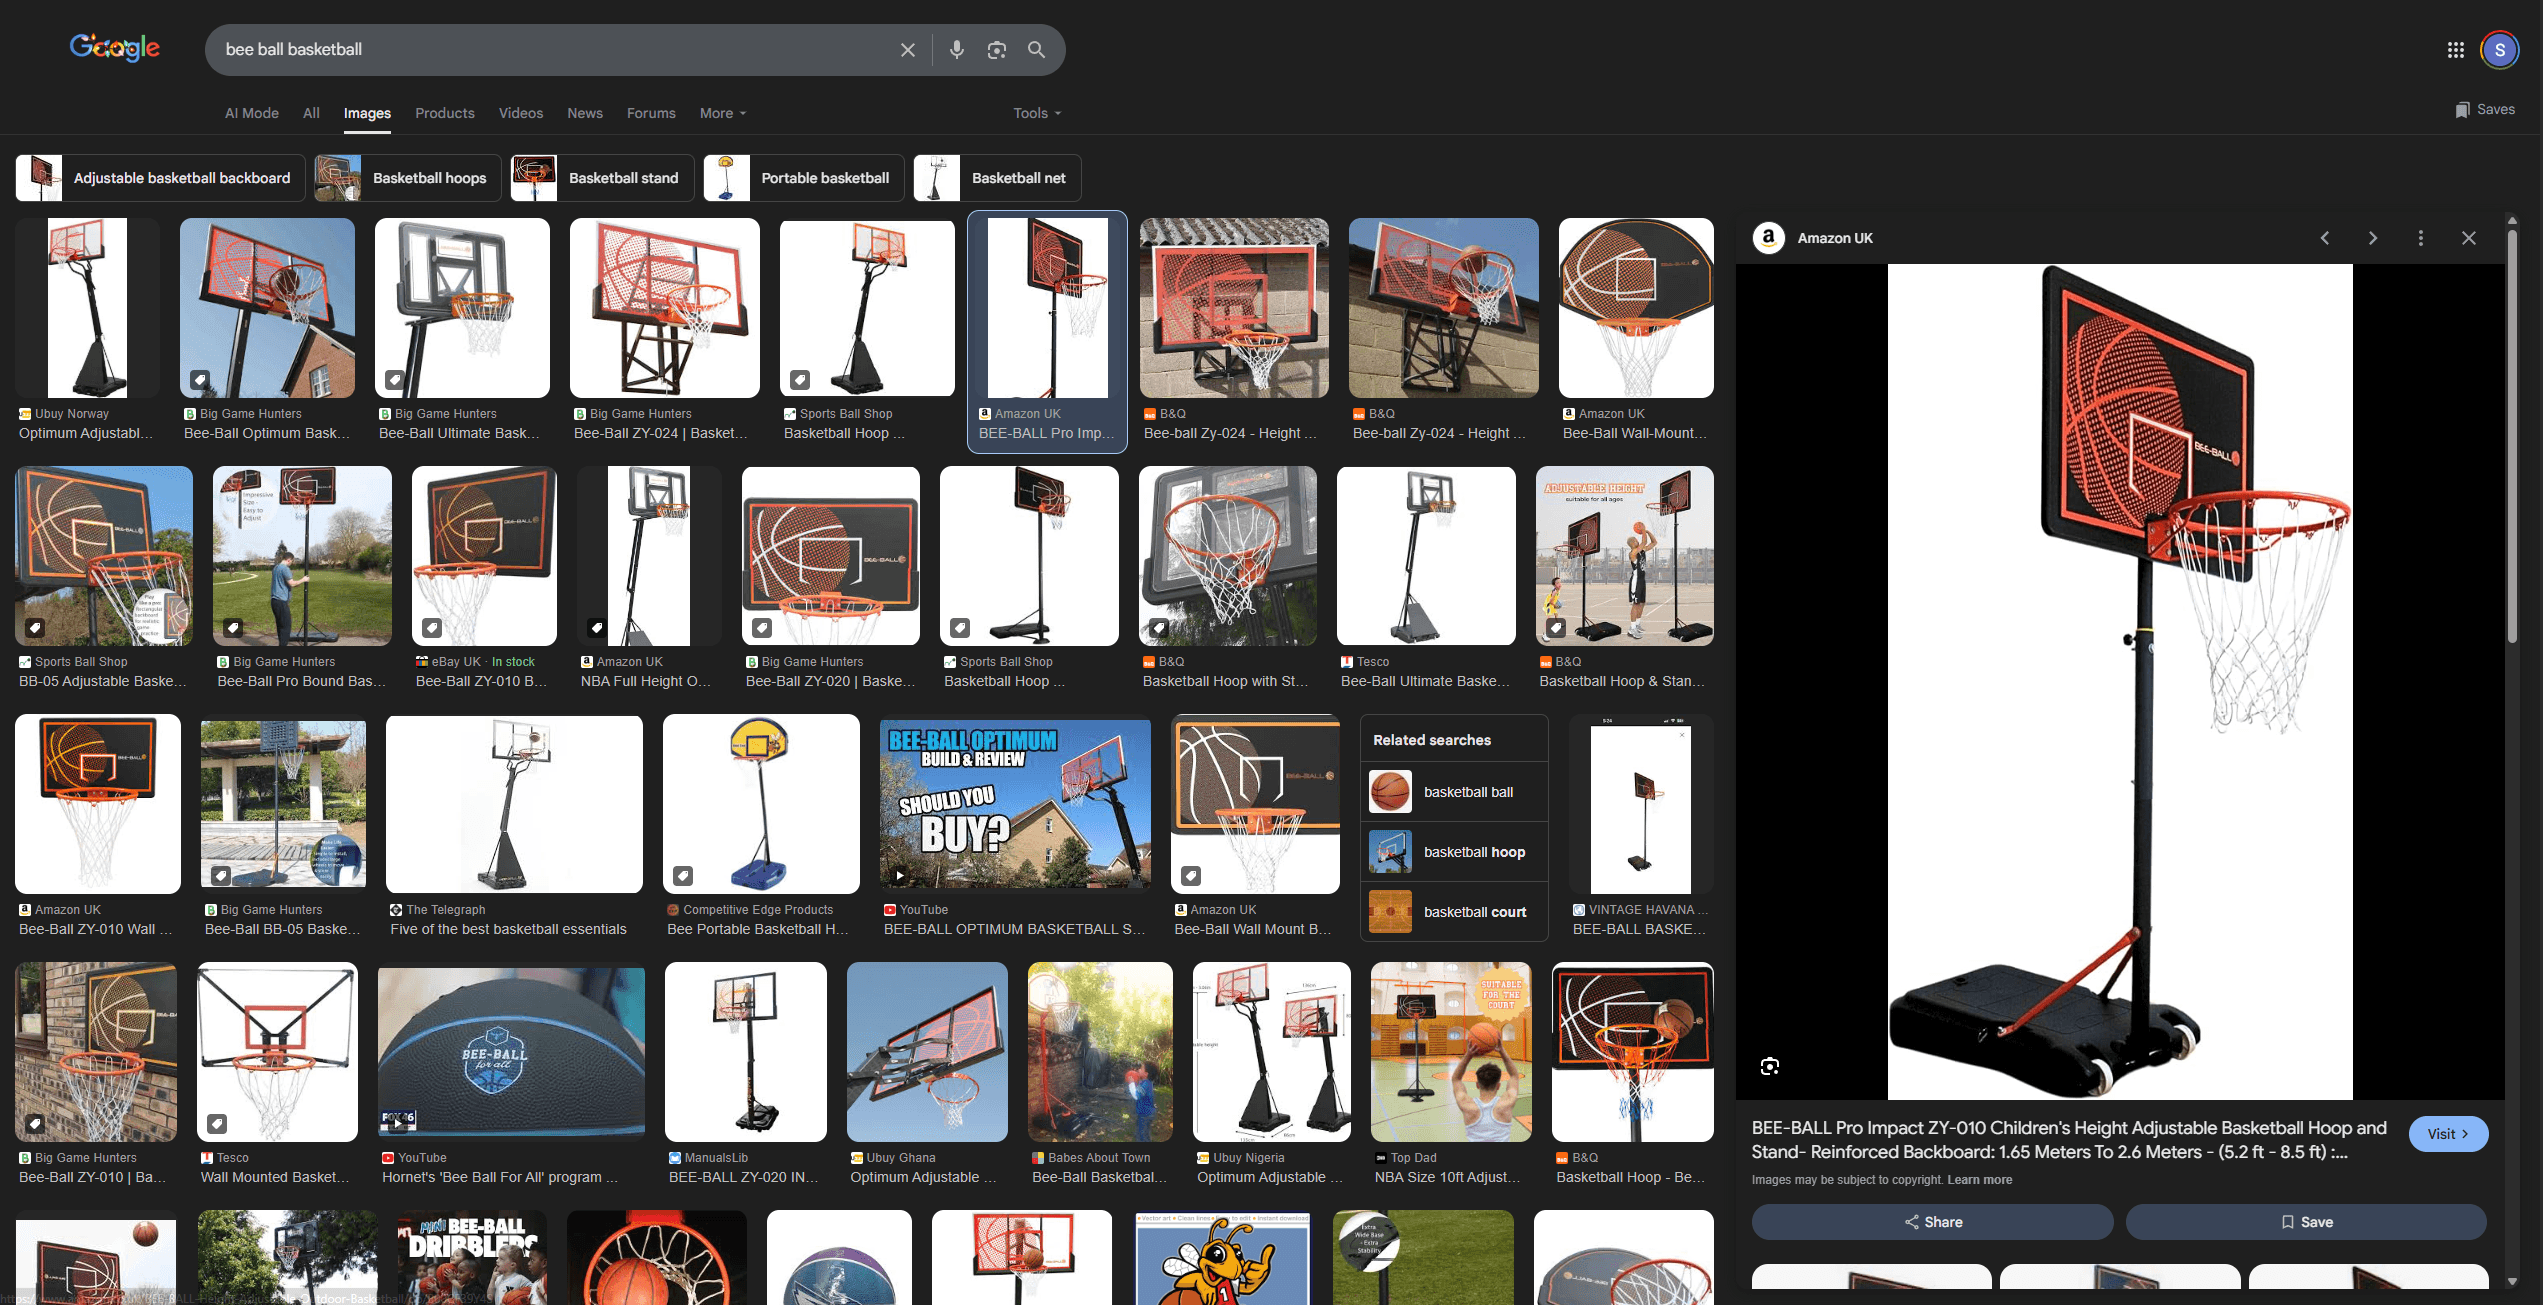Open the Google apps grid
This screenshot has height=1305, width=2543.
[x=2455, y=50]
